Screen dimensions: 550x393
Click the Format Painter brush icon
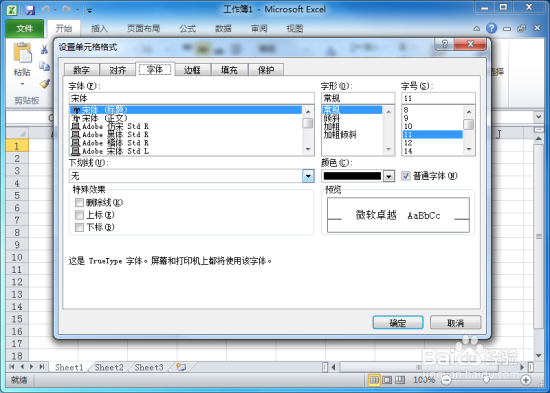coord(45,83)
